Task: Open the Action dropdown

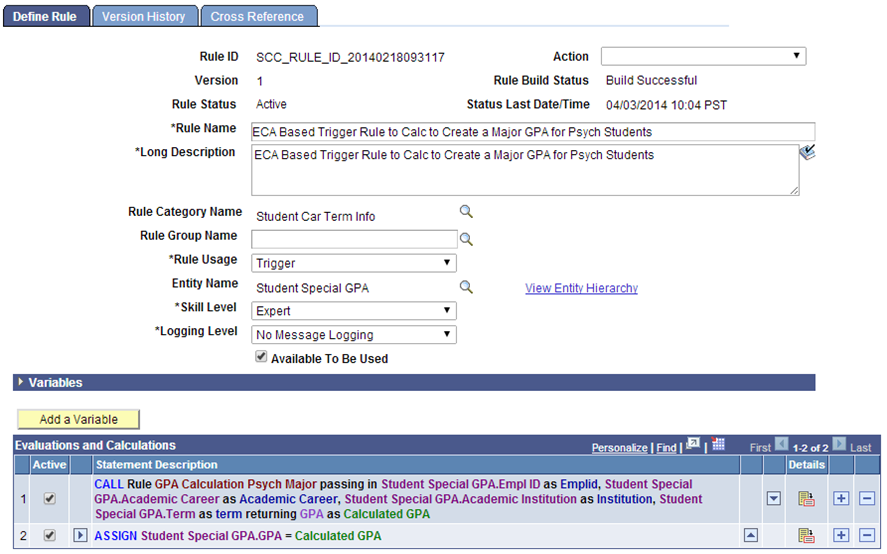Action: pos(703,56)
